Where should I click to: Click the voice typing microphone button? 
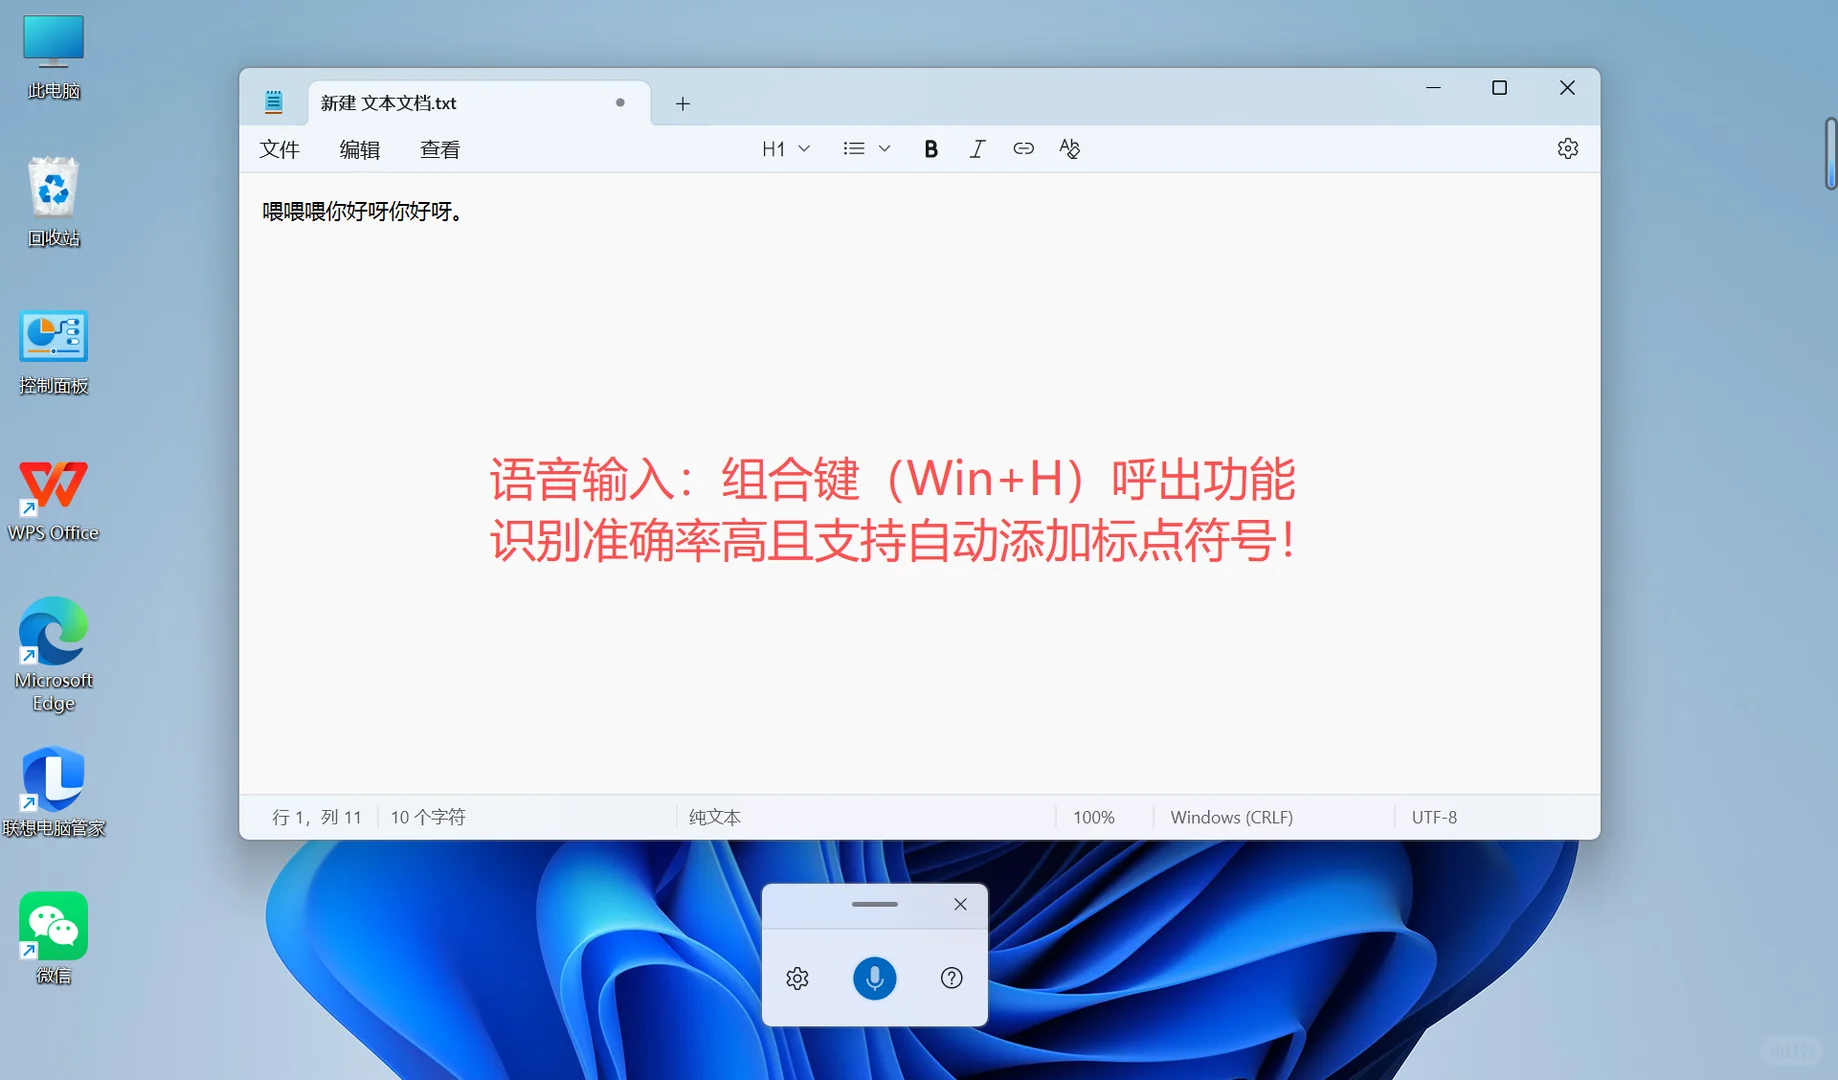874,978
